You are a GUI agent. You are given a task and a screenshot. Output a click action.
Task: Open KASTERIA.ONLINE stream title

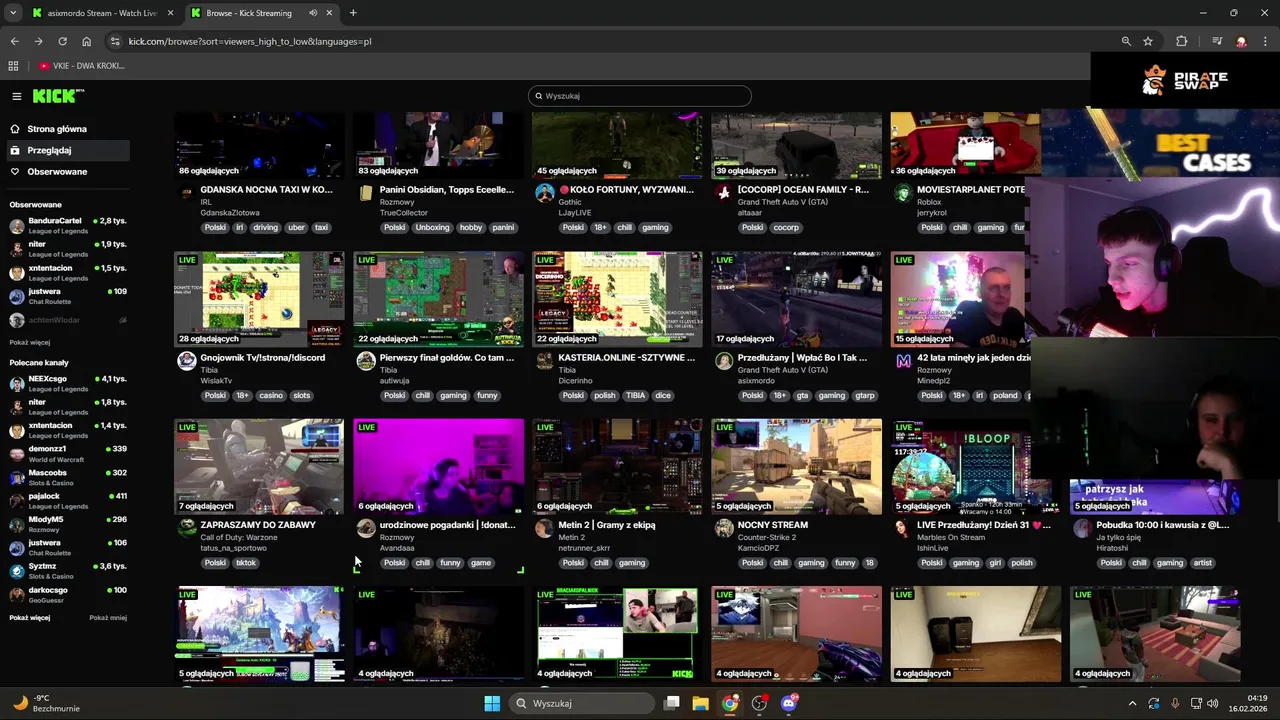point(626,358)
